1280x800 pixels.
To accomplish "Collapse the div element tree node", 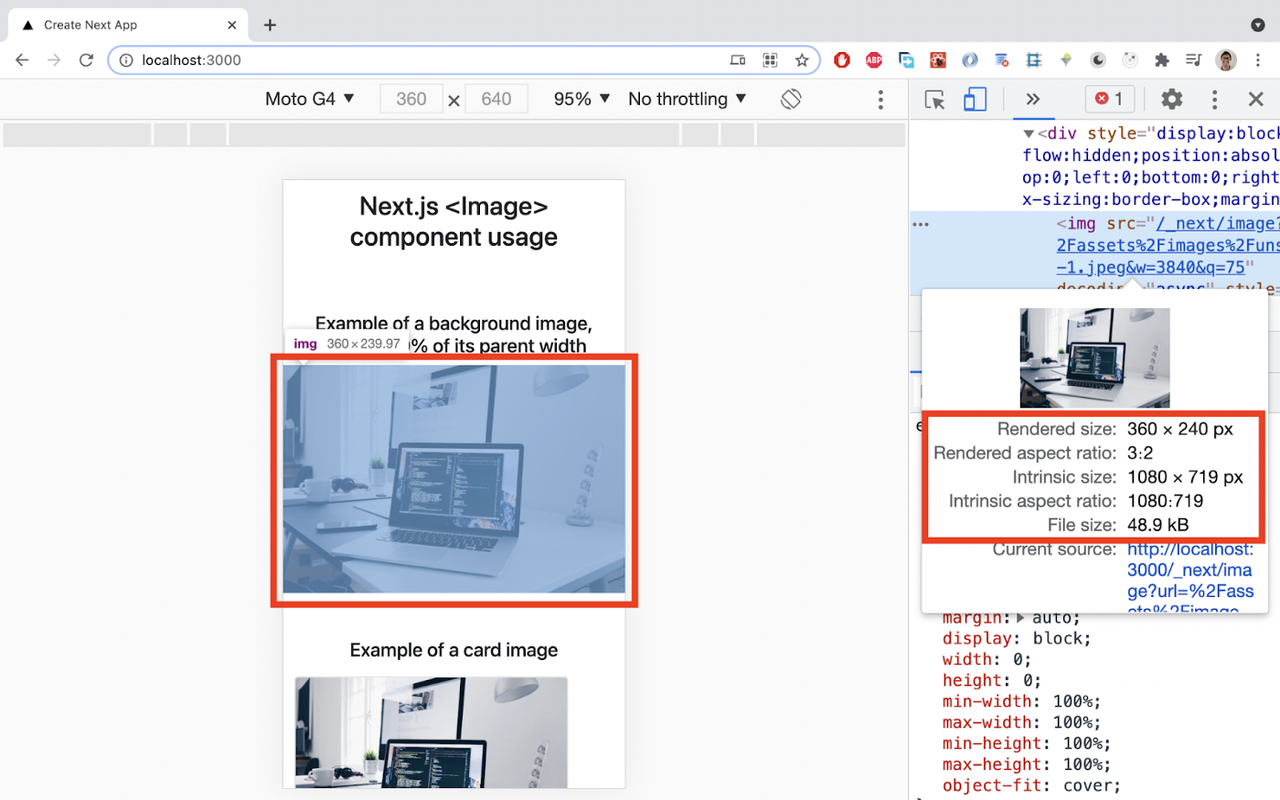I will click(x=1029, y=133).
